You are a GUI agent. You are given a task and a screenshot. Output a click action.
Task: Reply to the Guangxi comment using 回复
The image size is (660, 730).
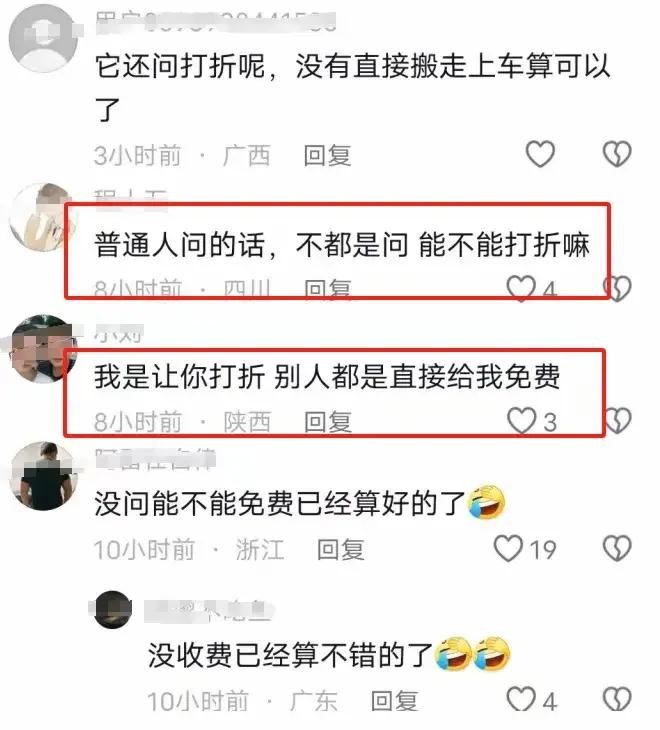pyautogui.click(x=327, y=155)
